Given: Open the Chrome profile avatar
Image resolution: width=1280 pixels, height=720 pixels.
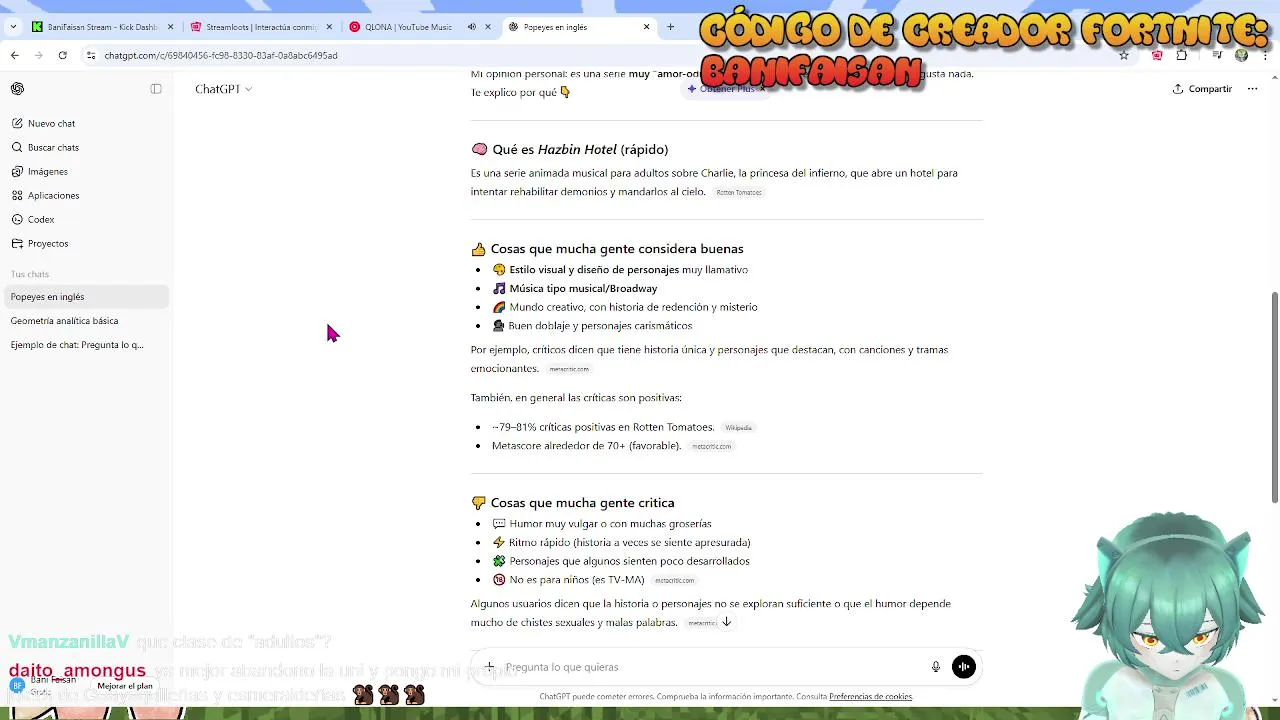Looking at the screenshot, I should pyautogui.click(x=1242, y=55).
